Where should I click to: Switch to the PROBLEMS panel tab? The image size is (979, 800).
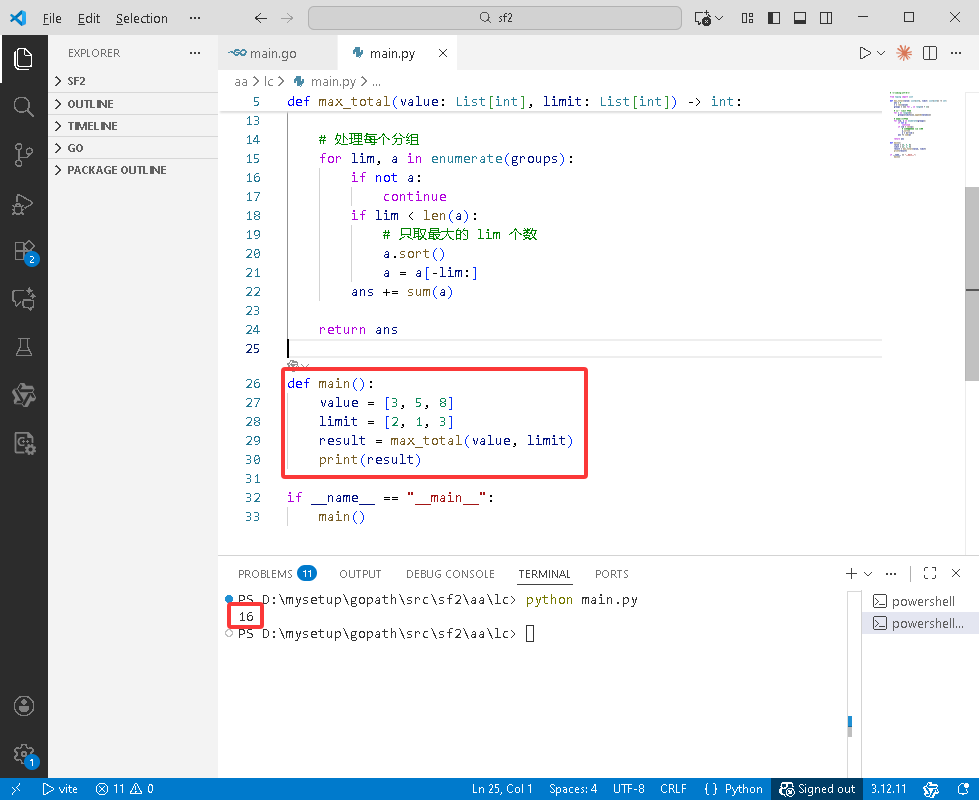click(x=277, y=573)
